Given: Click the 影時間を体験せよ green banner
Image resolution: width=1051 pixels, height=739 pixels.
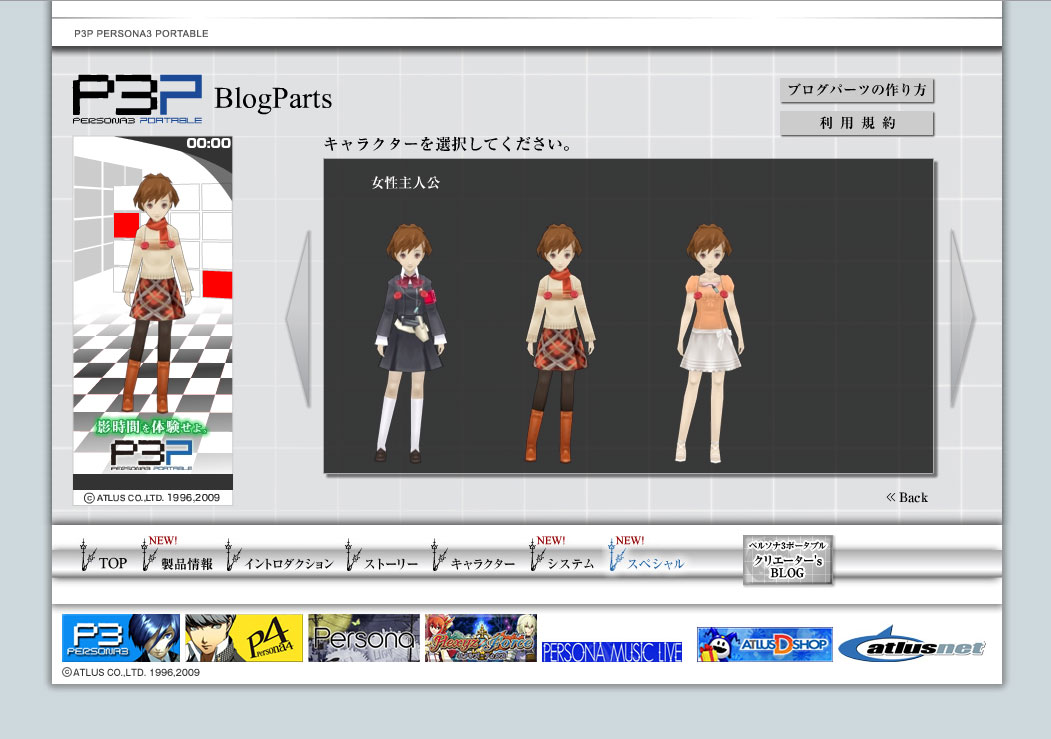Looking at the screenshot, I should pos(152,426).
